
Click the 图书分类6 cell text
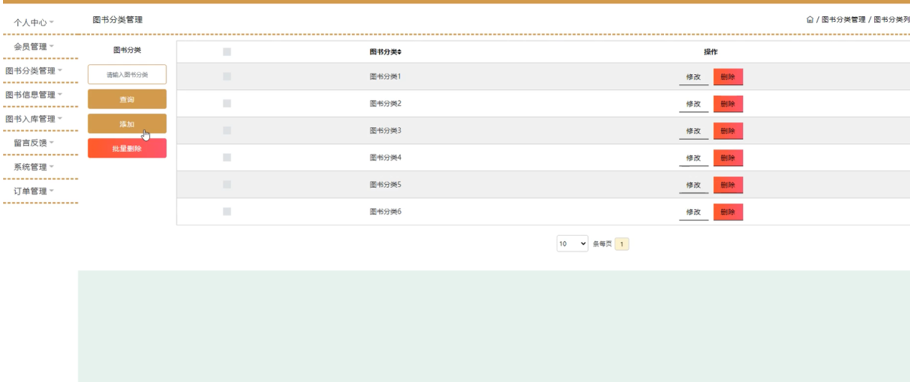tap(385, 211)
